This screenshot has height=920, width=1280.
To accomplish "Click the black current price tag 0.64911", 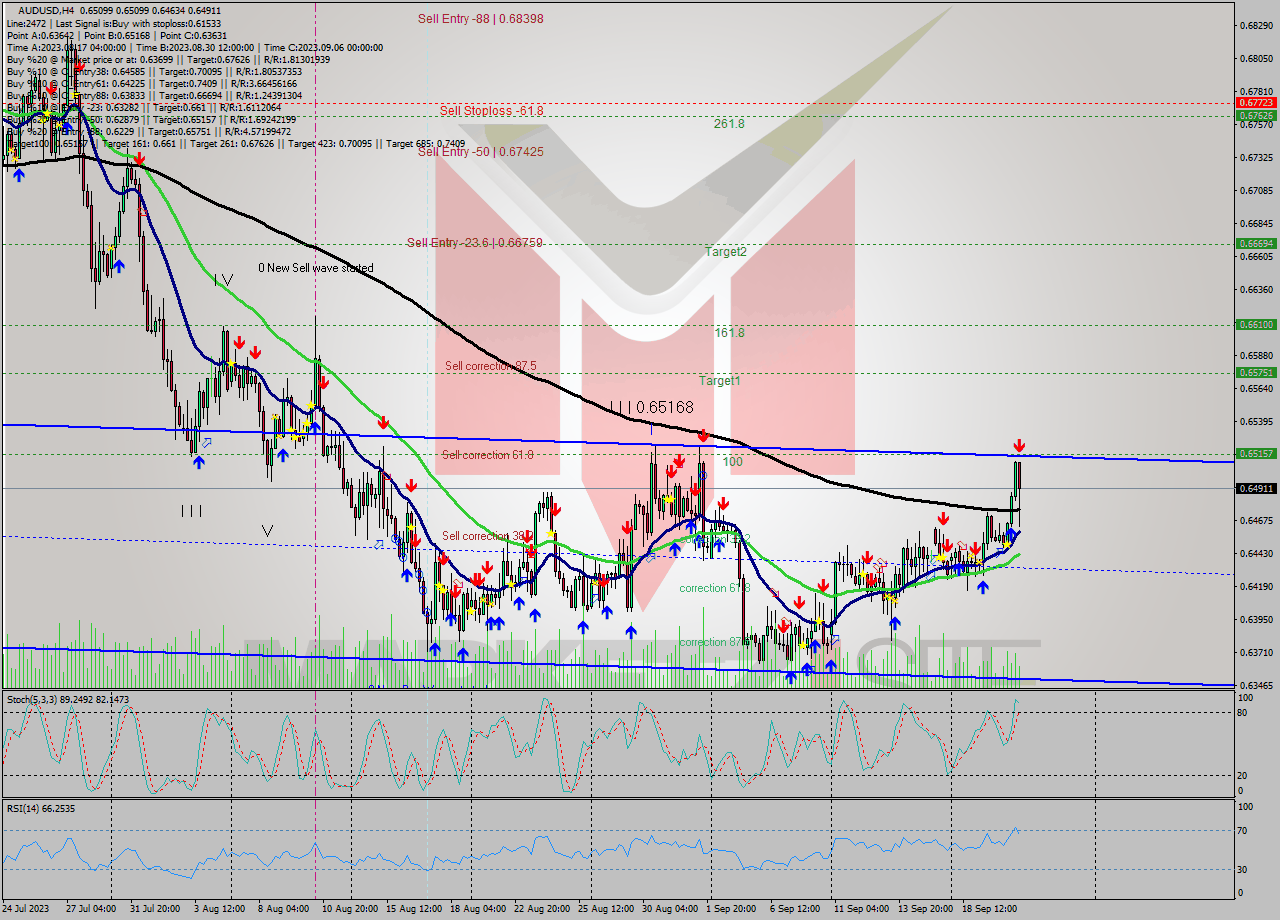I will (x=1255, y=489).
